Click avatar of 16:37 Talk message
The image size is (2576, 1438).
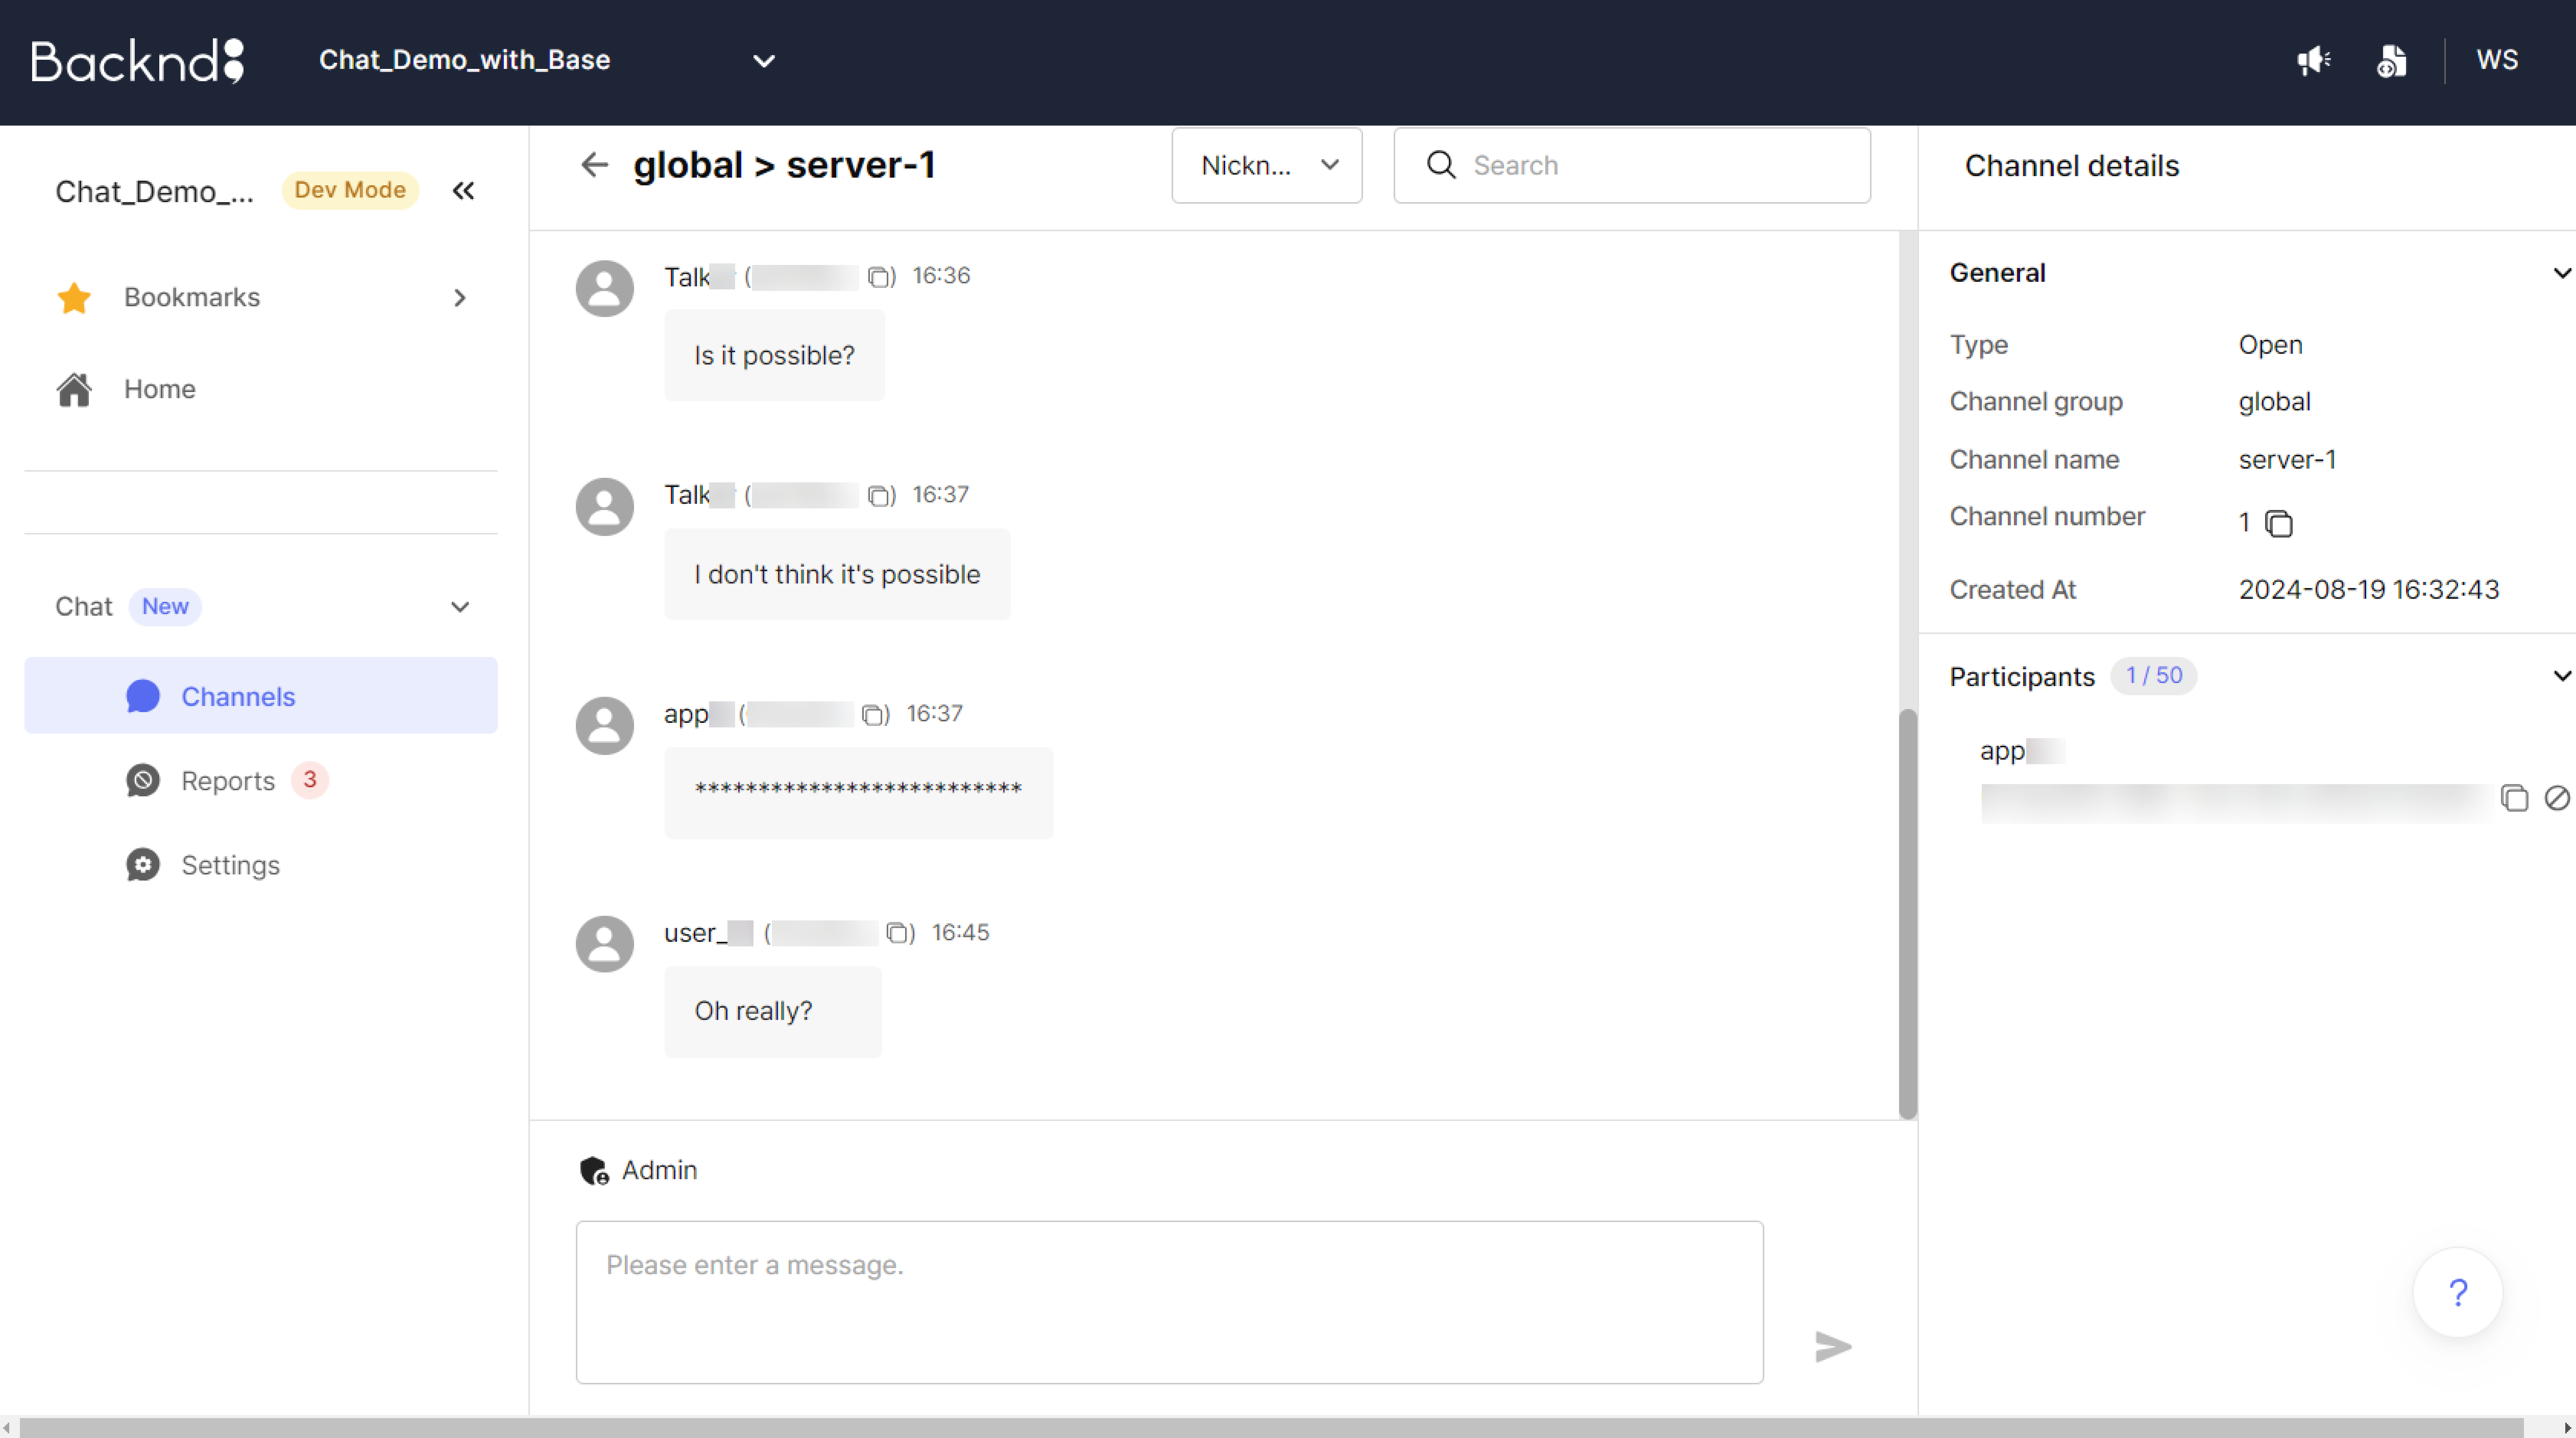605,507
